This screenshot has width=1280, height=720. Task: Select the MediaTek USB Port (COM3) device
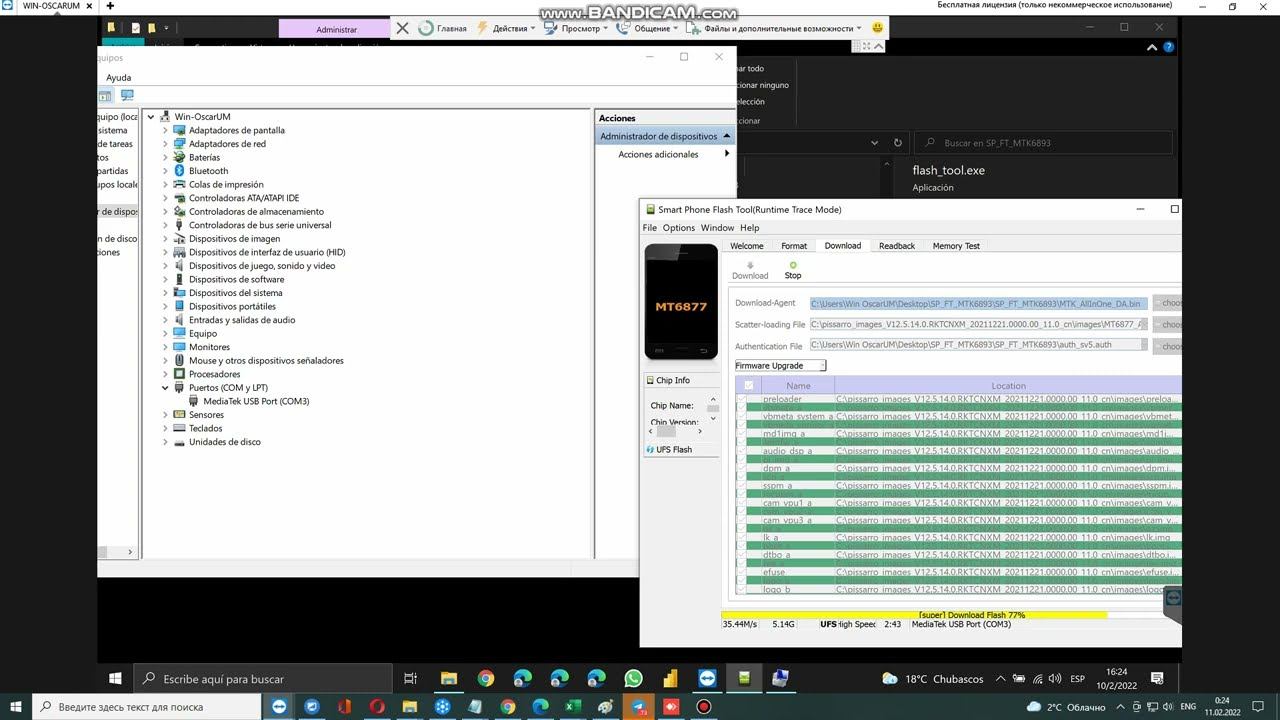(256, 401)
